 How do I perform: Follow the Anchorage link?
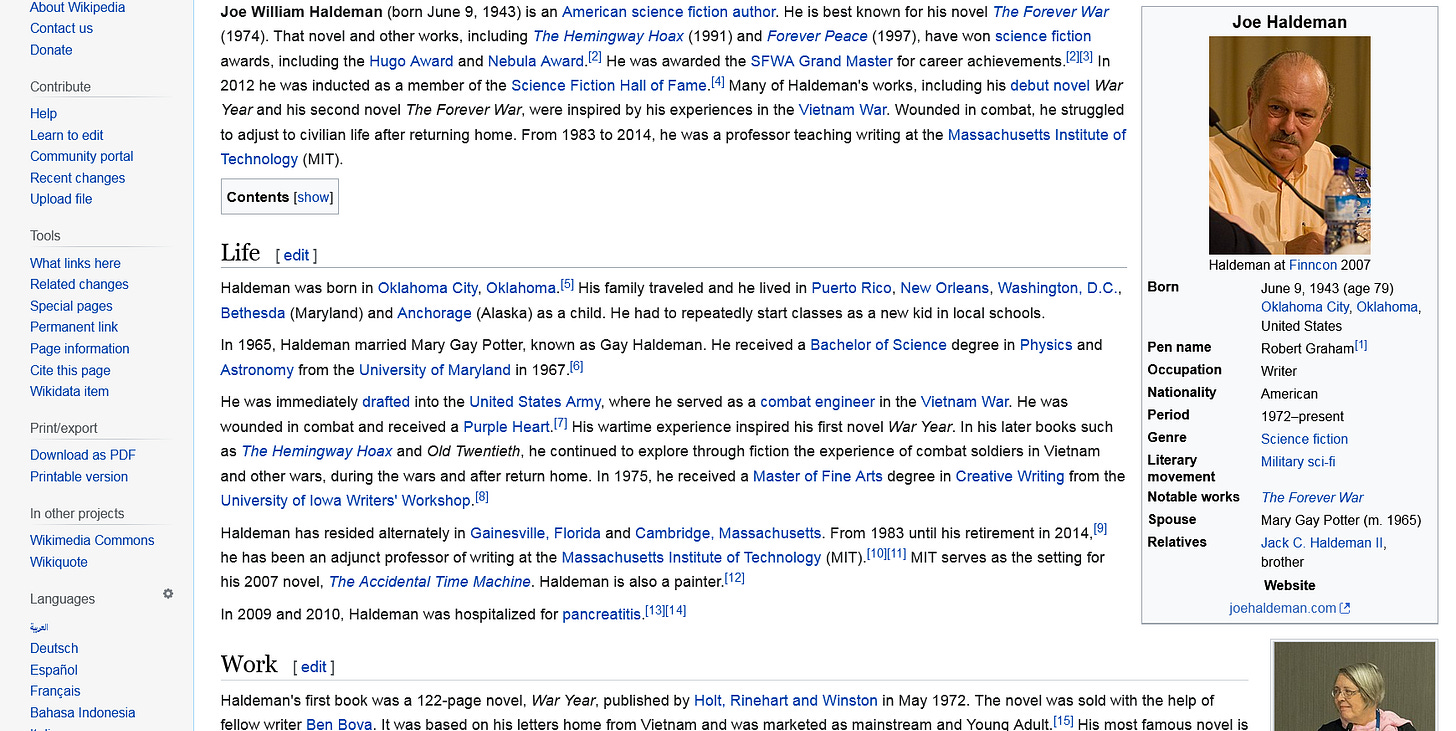(434, 313)
